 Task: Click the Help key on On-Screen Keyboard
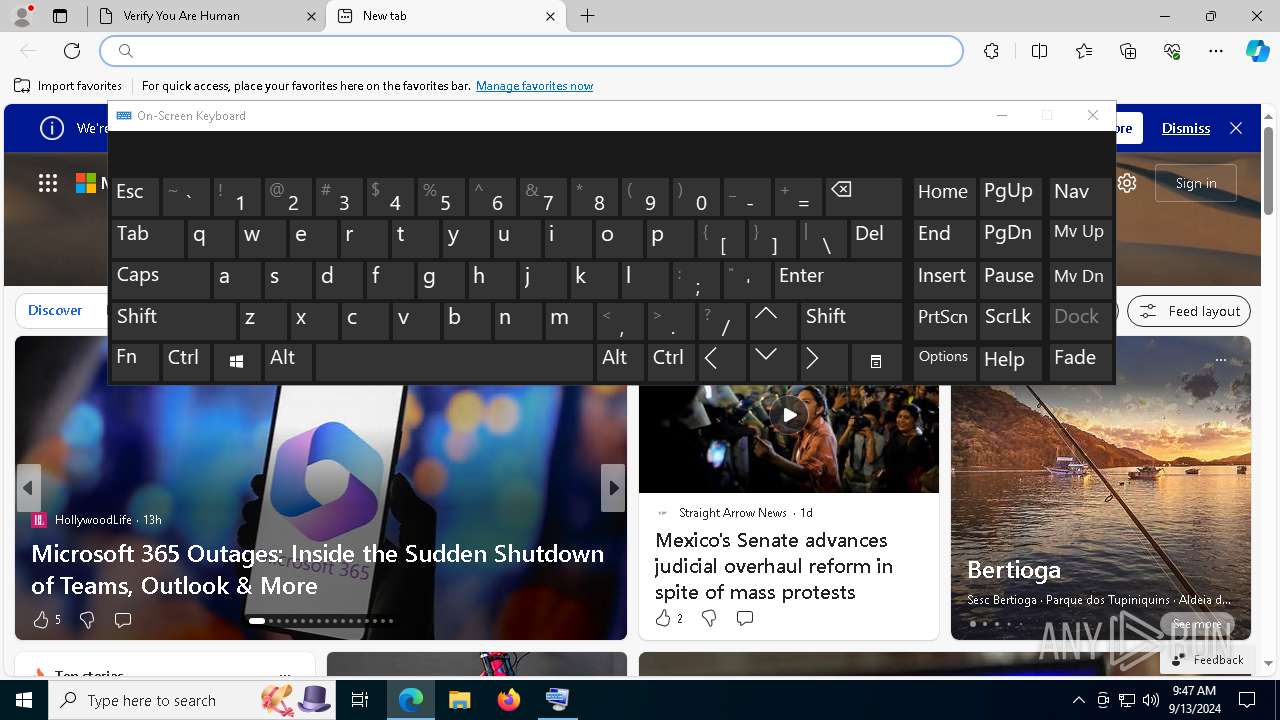point(1011,362)
